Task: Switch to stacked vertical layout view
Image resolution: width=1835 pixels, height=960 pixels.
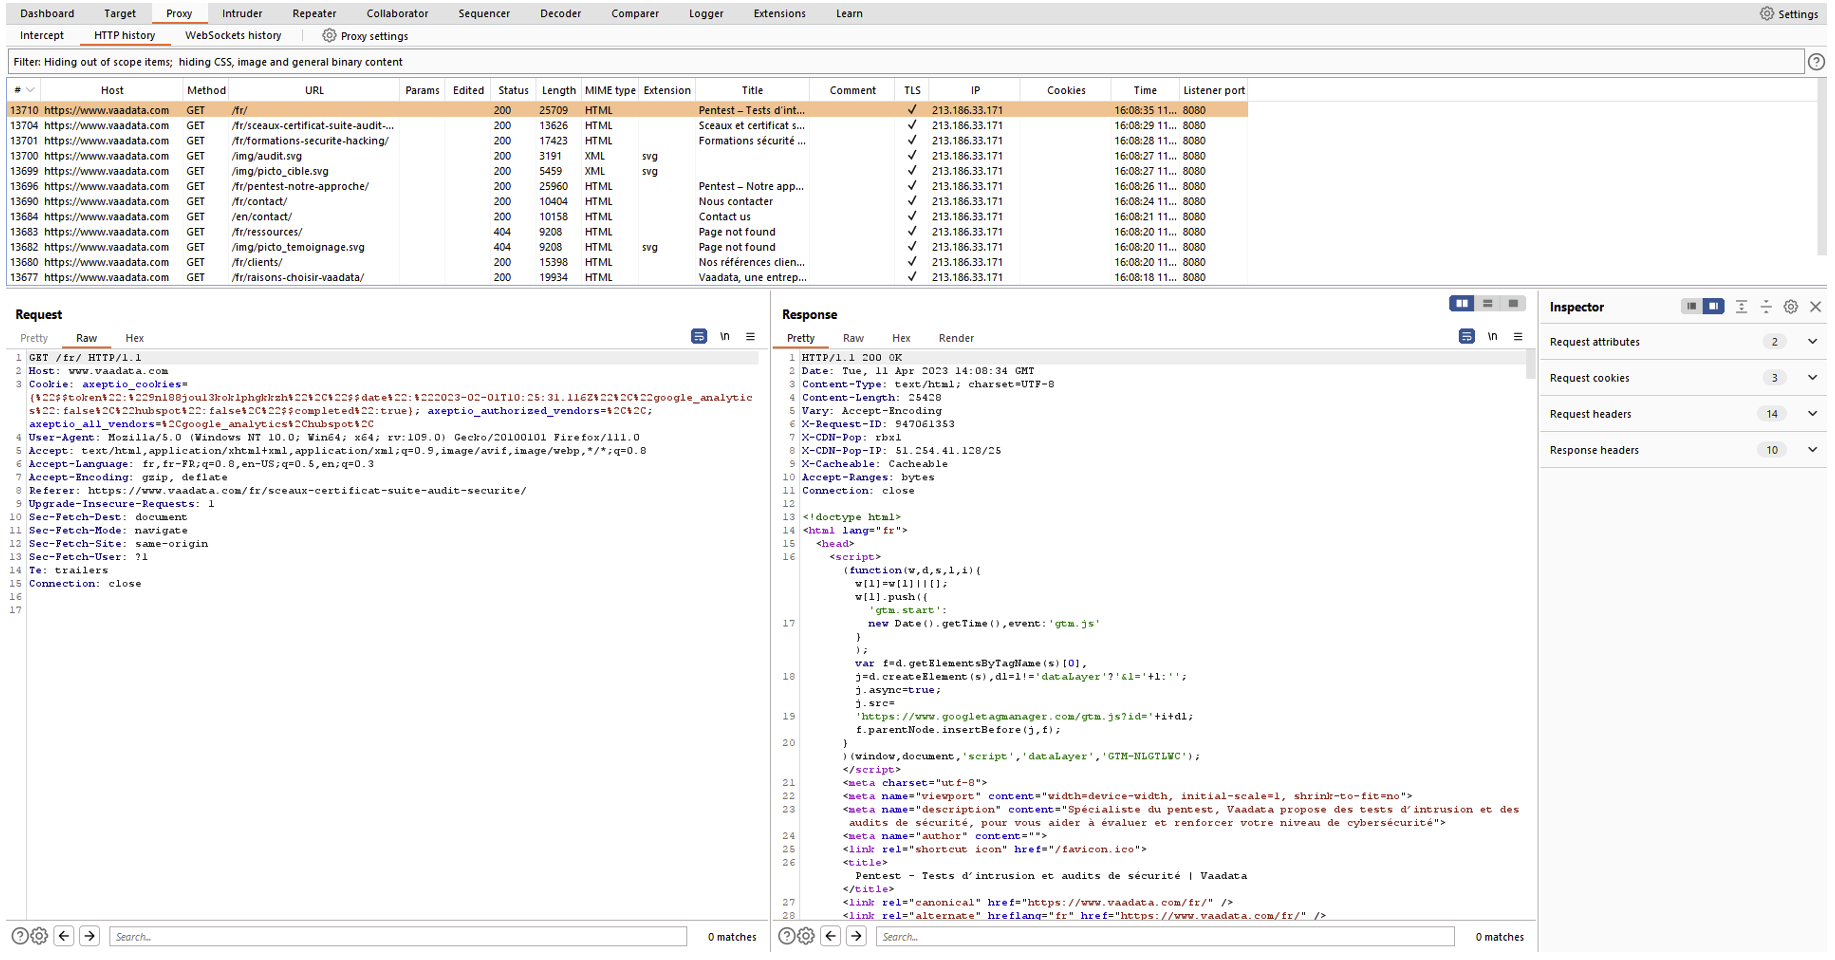Action: (x=1487, y=304)
